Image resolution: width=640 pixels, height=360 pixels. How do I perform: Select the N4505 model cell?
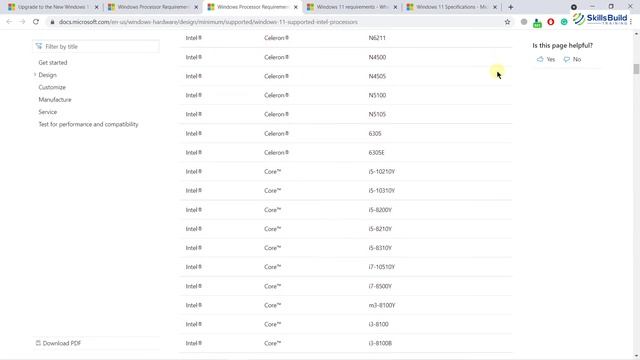click(377, 76)
